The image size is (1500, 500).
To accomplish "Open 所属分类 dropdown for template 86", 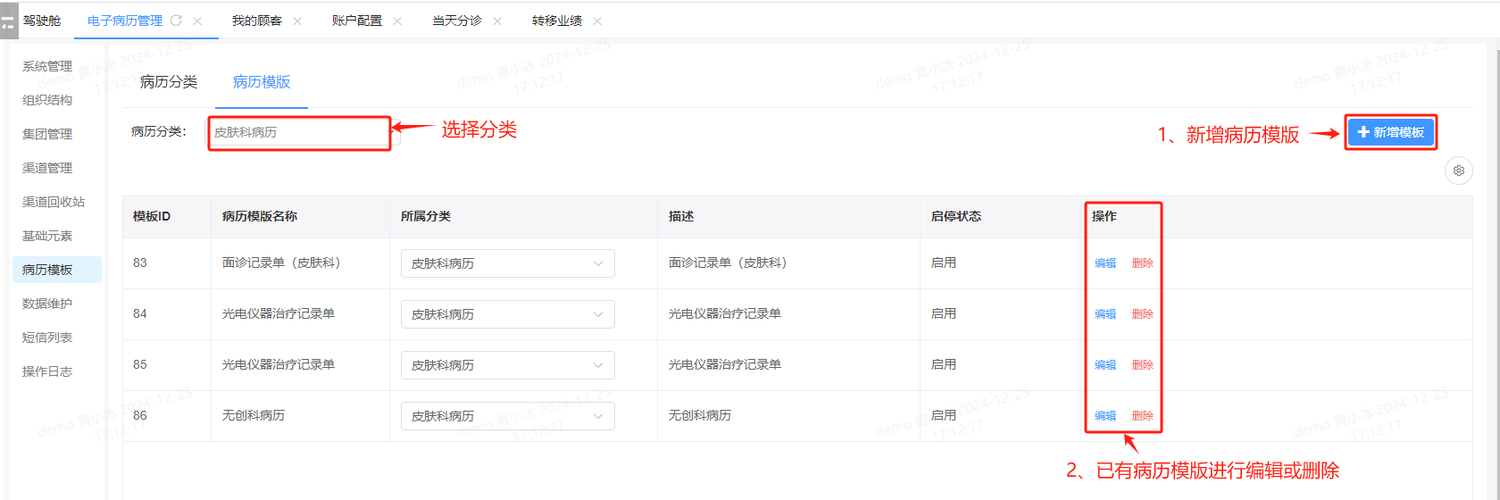I will pos(507,416).
